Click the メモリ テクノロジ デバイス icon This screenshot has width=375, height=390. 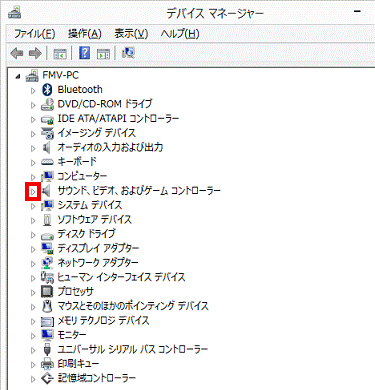(x=47, y=321)
